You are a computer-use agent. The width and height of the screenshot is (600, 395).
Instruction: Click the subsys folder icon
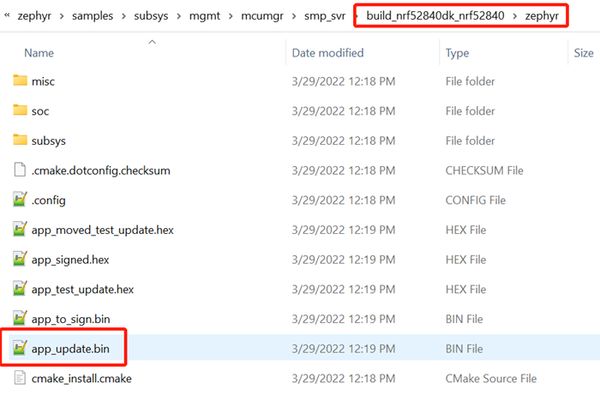coord(20,140)
